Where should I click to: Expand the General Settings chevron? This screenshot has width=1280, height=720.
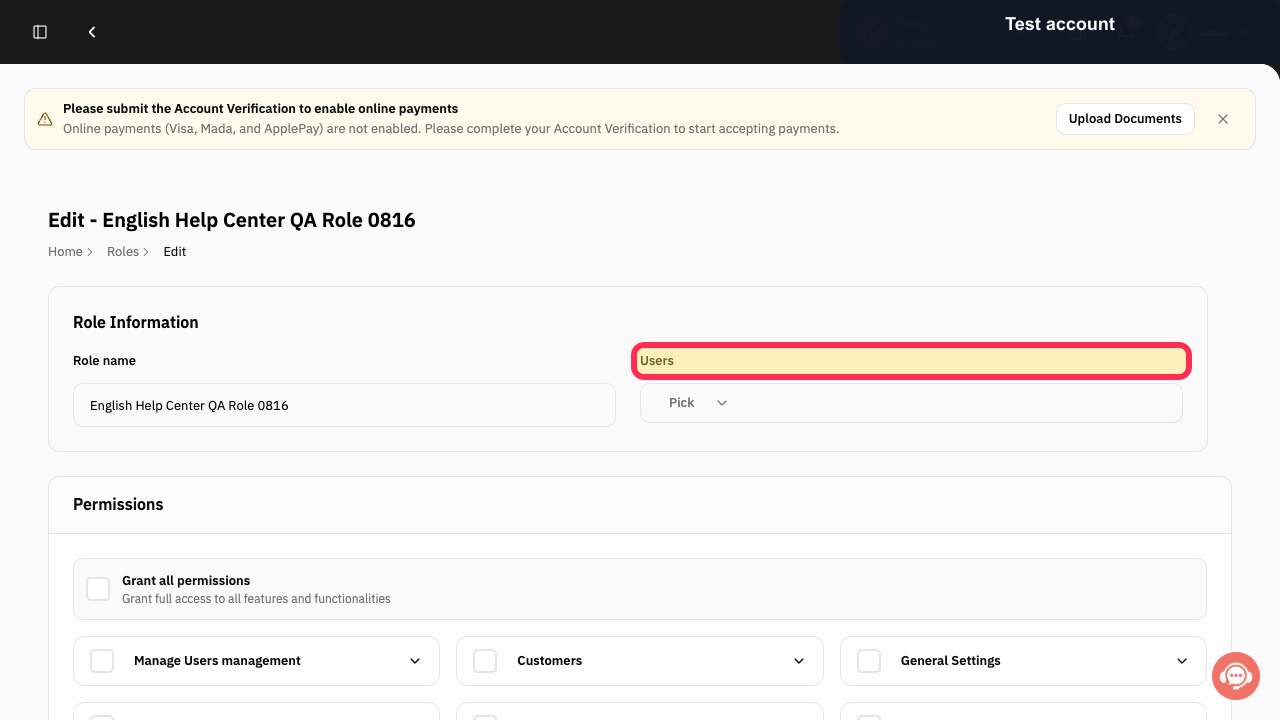coord(1182,661)
